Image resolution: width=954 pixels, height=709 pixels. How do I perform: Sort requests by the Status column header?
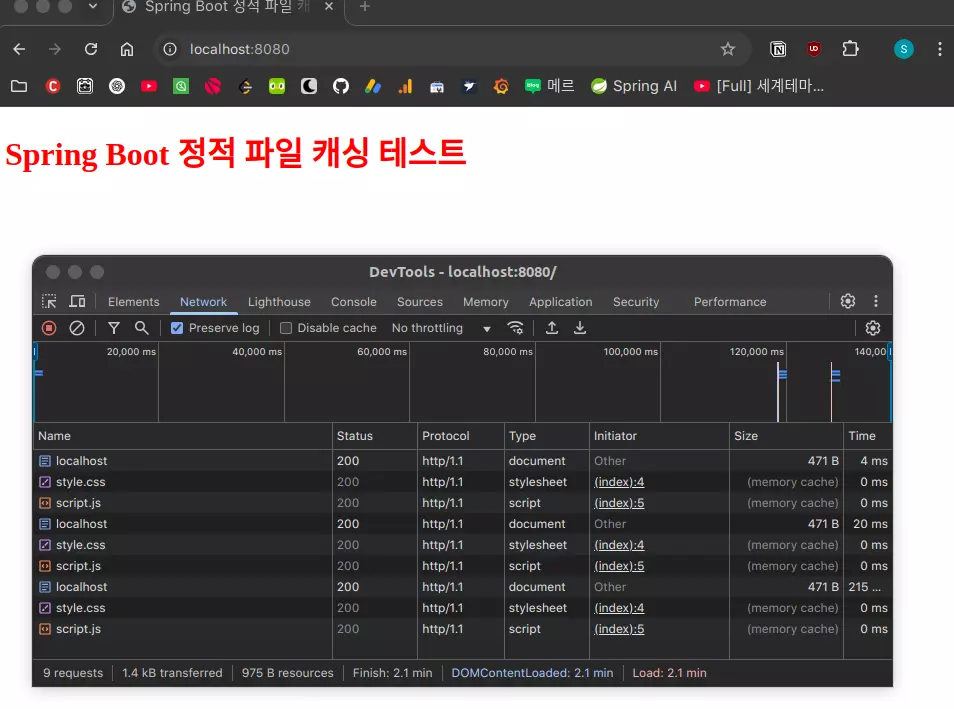click(375, 436)
